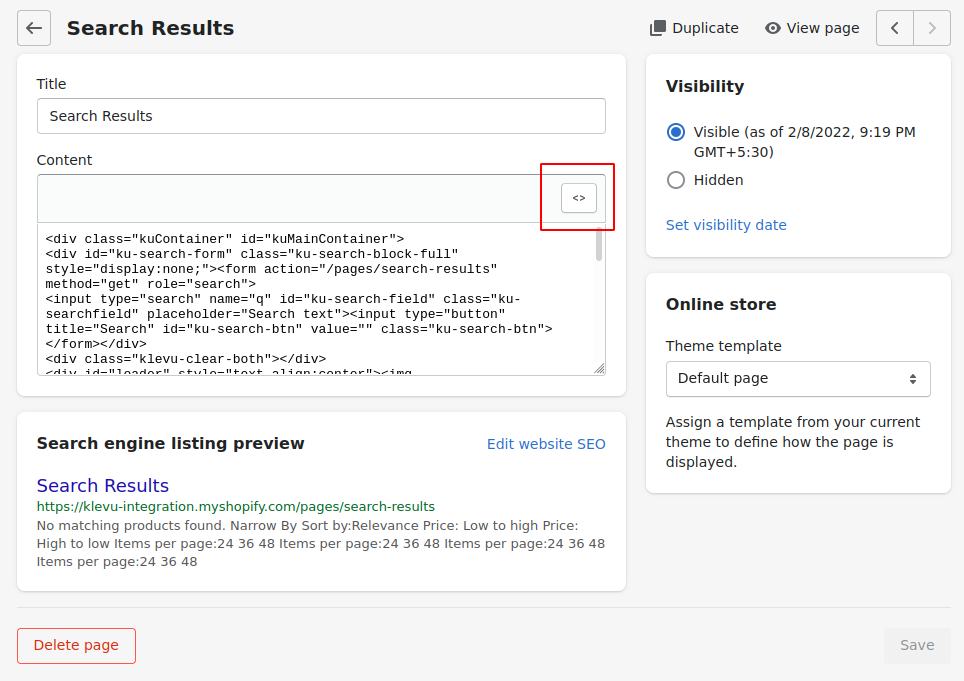This screenshot has height=681, width=964.
Task: Click the Search Results page heading
Action: (x=150, y=28)
